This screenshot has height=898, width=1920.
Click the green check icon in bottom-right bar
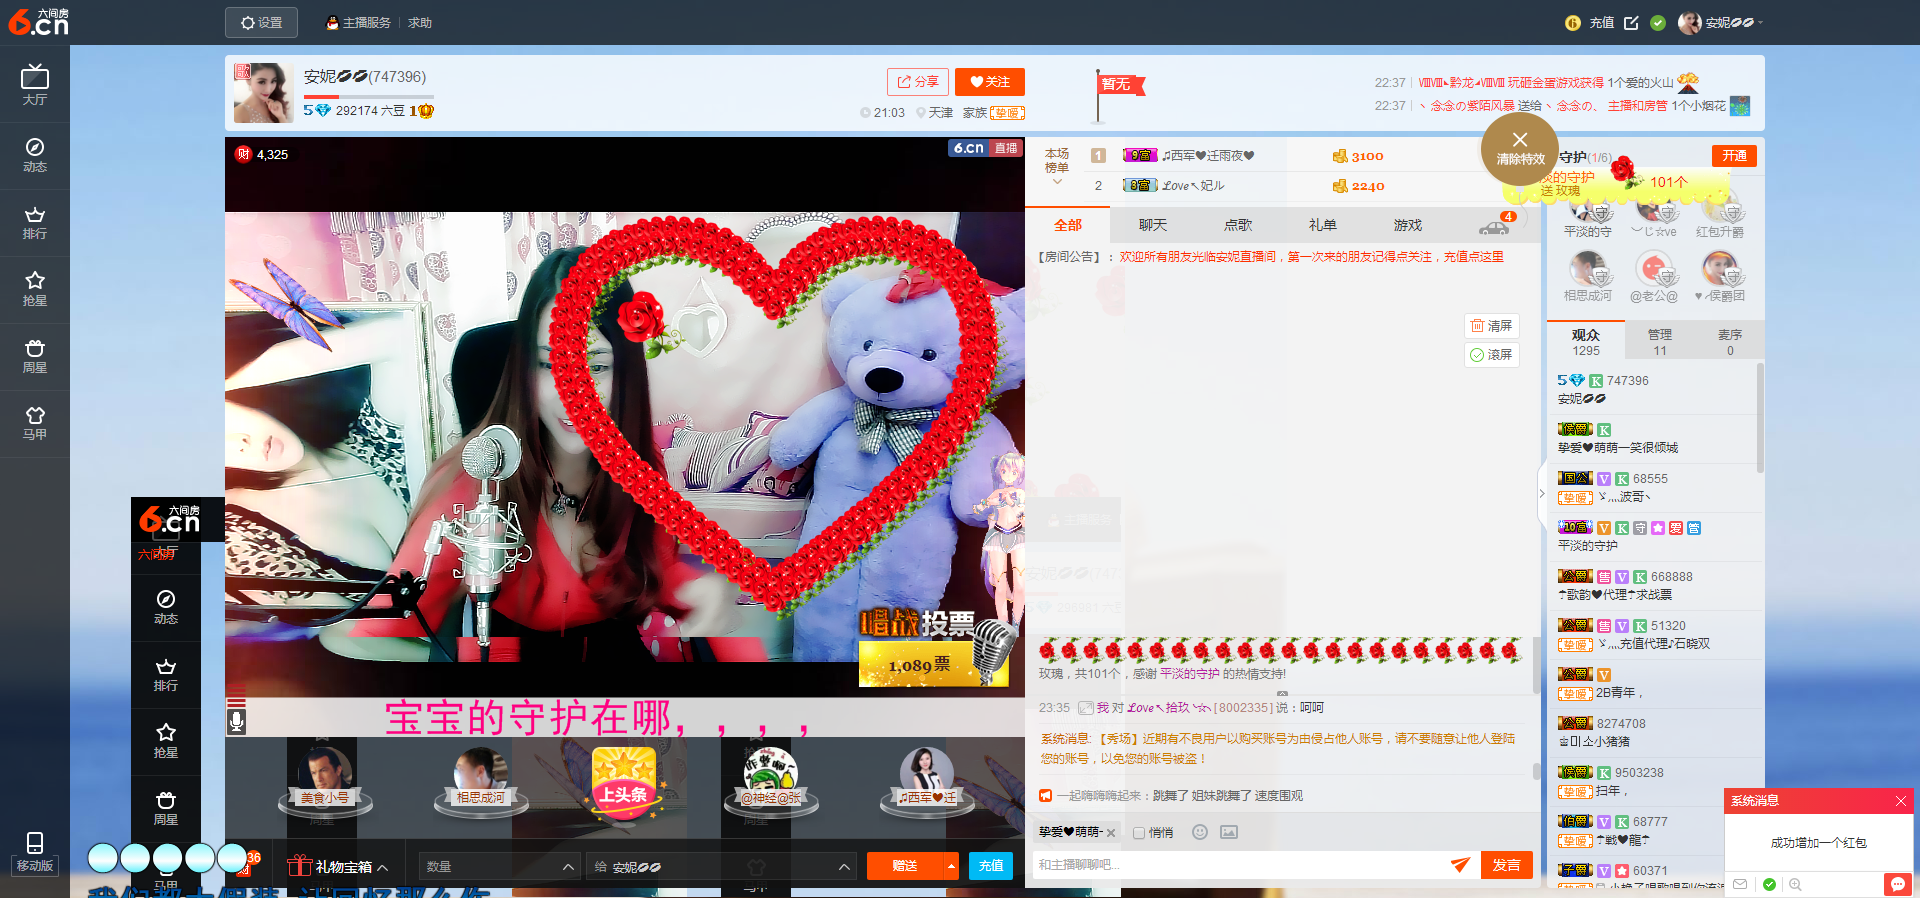tap(1769, 884)
